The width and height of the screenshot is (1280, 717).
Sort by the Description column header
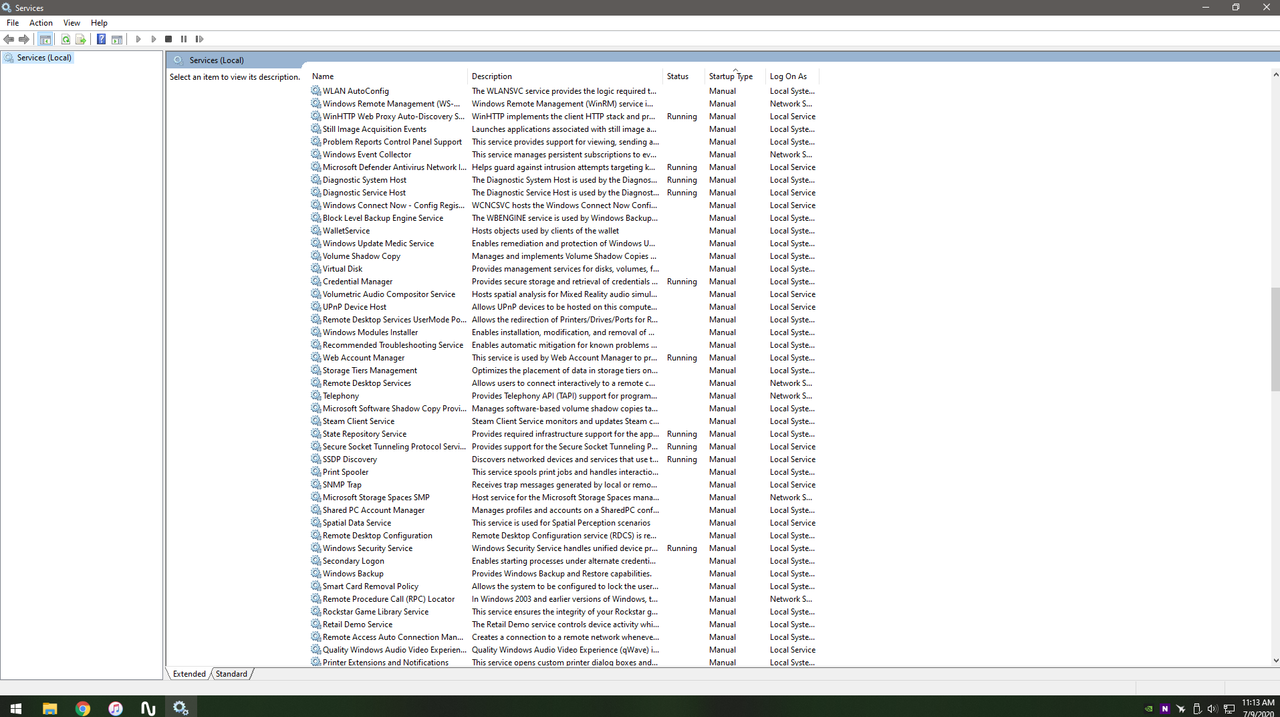pos(566,76)
